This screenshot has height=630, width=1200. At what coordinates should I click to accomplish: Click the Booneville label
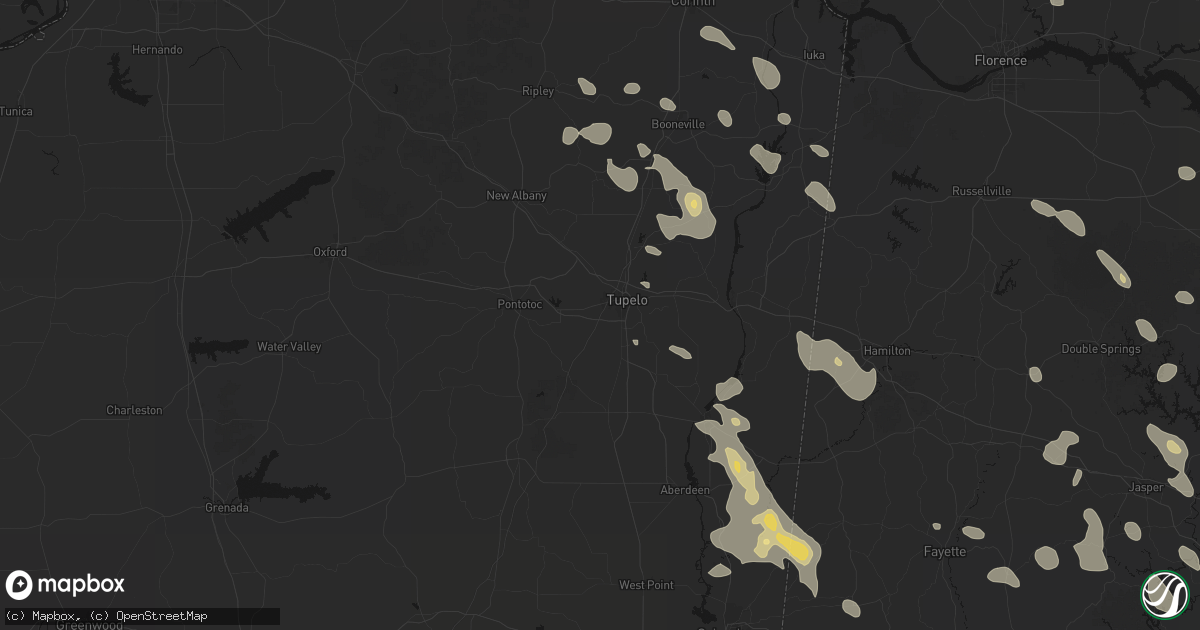point(678,124)
